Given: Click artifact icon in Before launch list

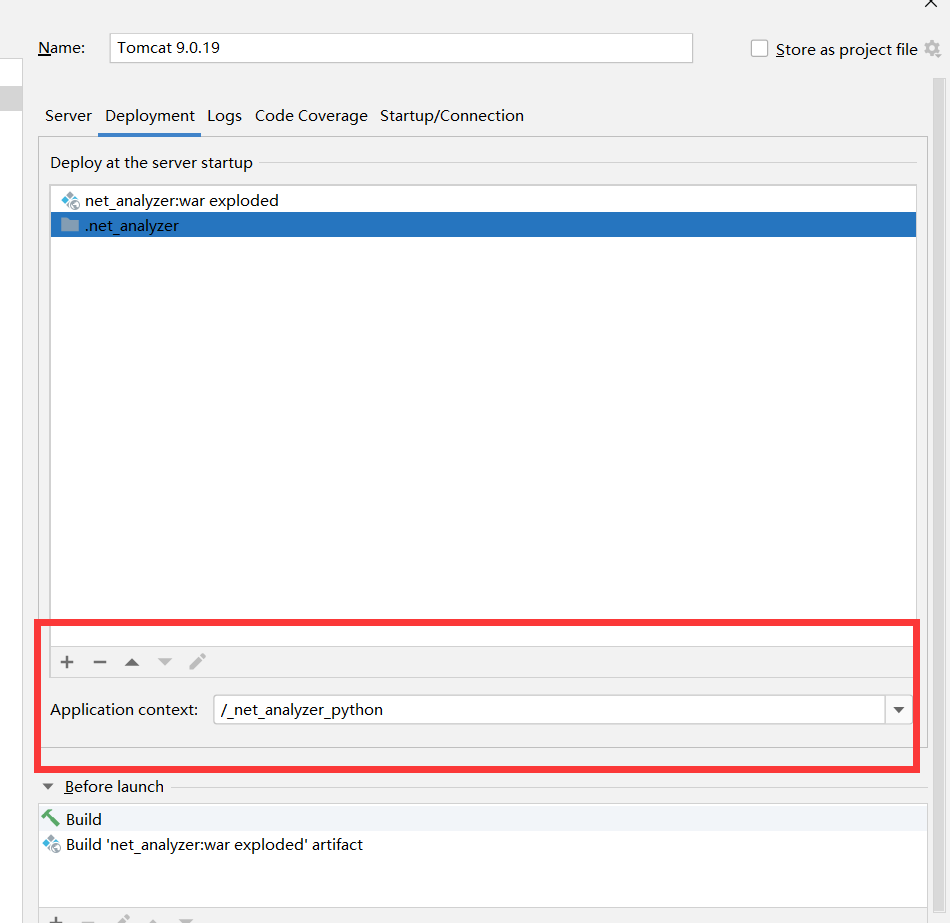Looking at the screenshot, I should (51, 844).
